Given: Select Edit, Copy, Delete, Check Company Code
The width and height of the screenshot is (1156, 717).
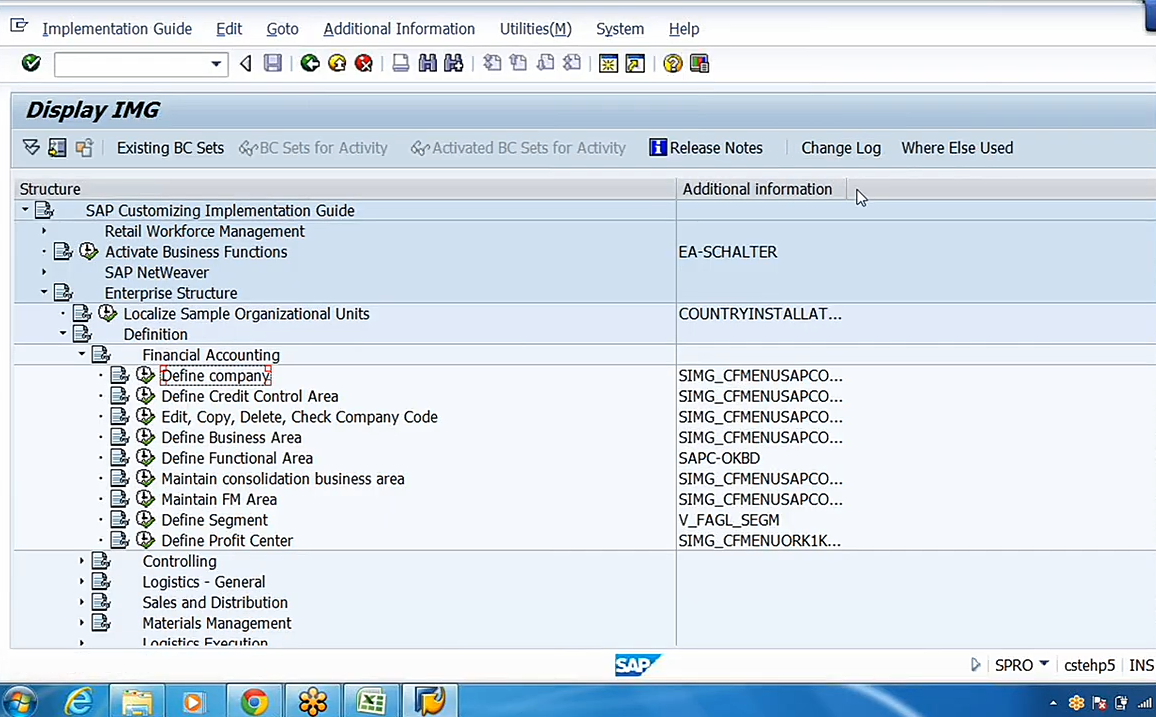Looking at the screenshot, I should [x=299, y=416].
